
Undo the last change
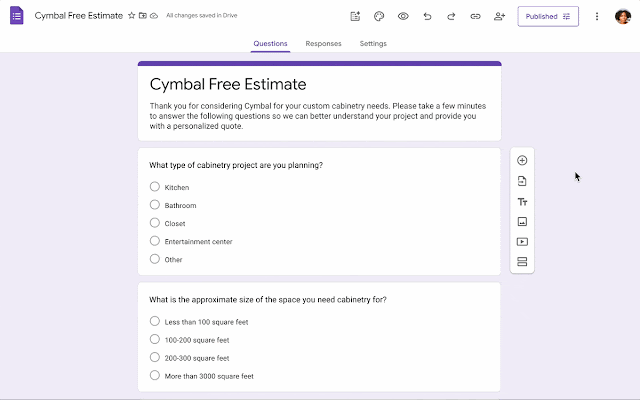click(427, 17)
